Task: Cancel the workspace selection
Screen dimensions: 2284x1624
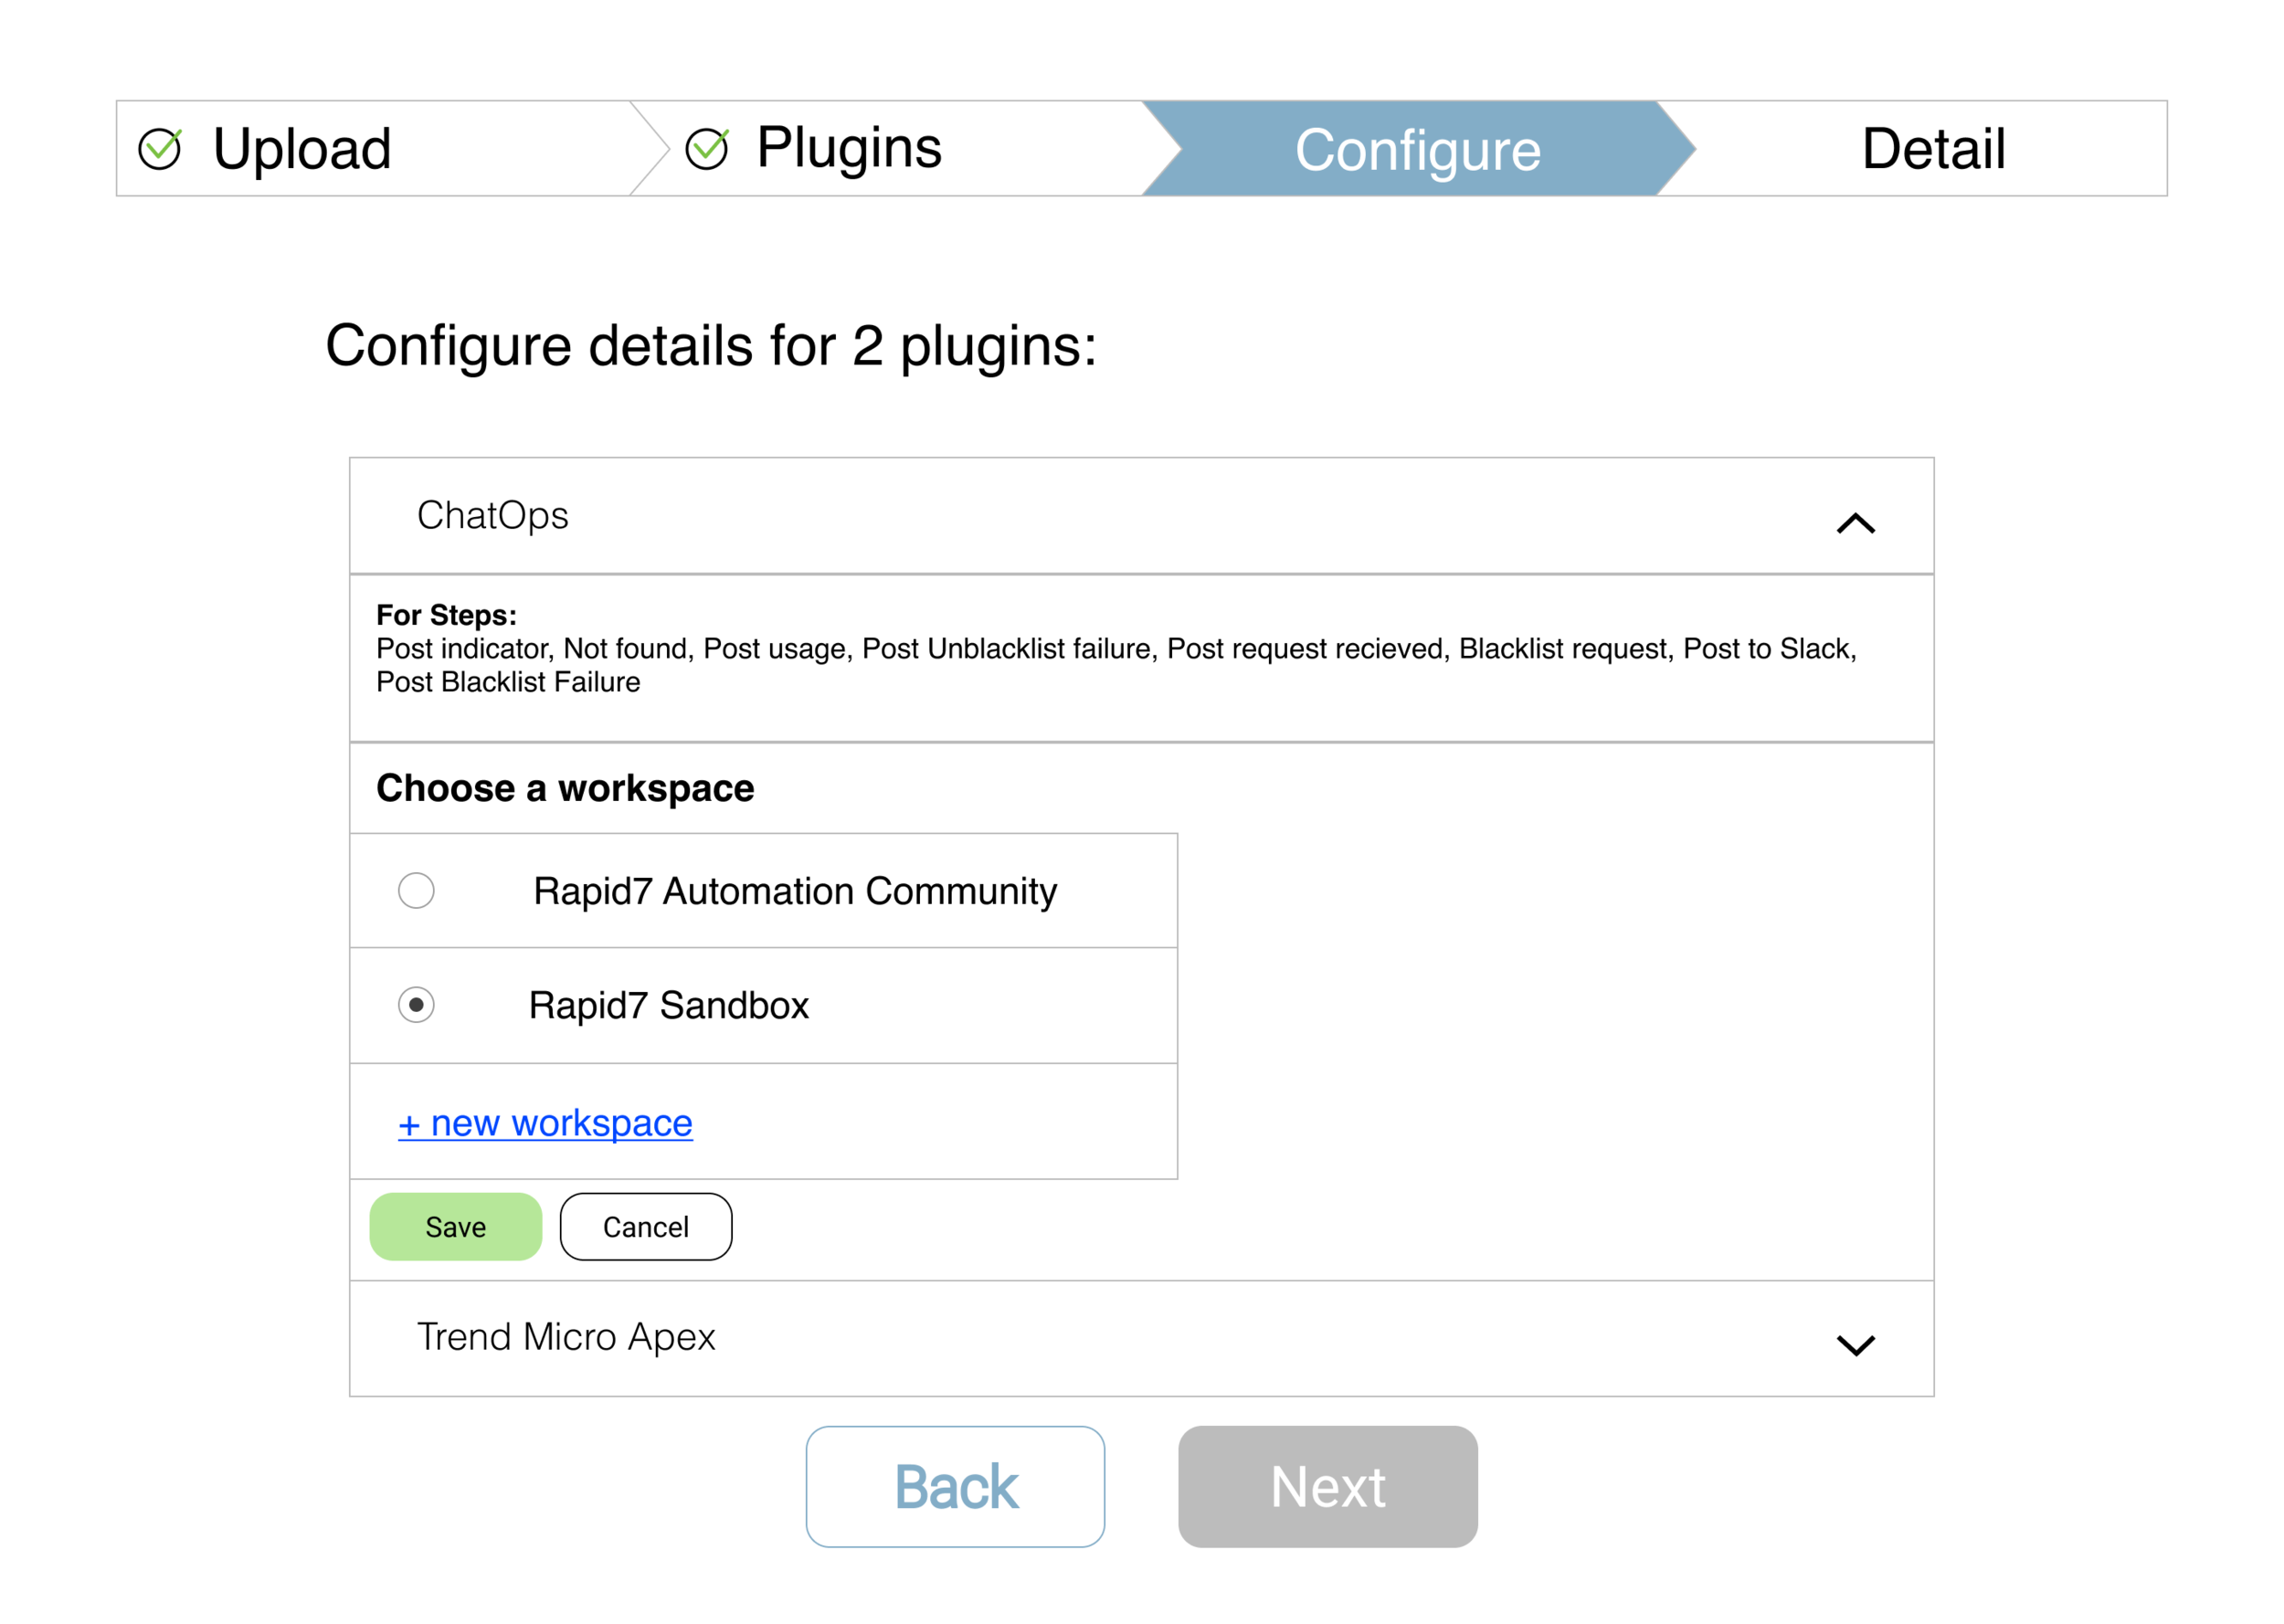Action: (x=646, y=1226)
